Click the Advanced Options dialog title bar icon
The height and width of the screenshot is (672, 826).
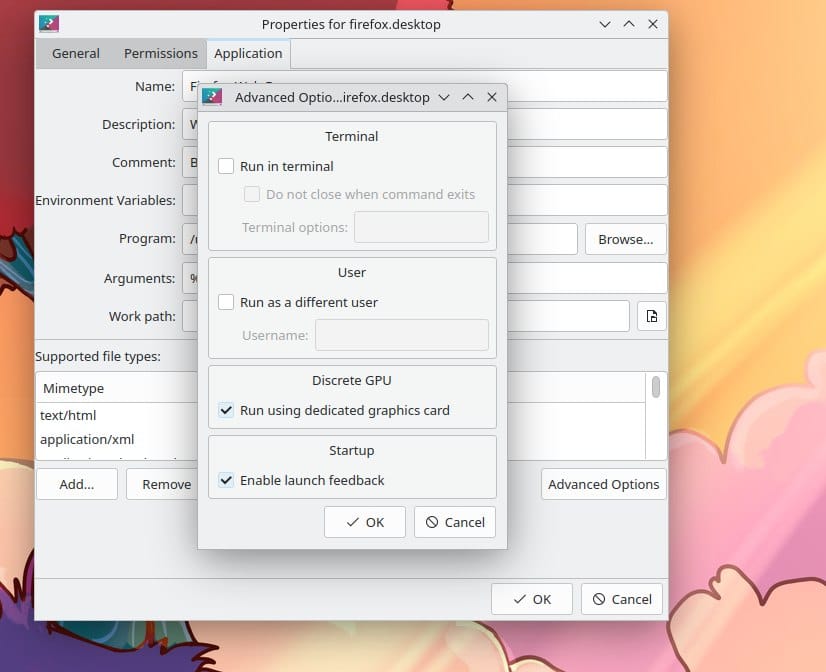[212, 97]
